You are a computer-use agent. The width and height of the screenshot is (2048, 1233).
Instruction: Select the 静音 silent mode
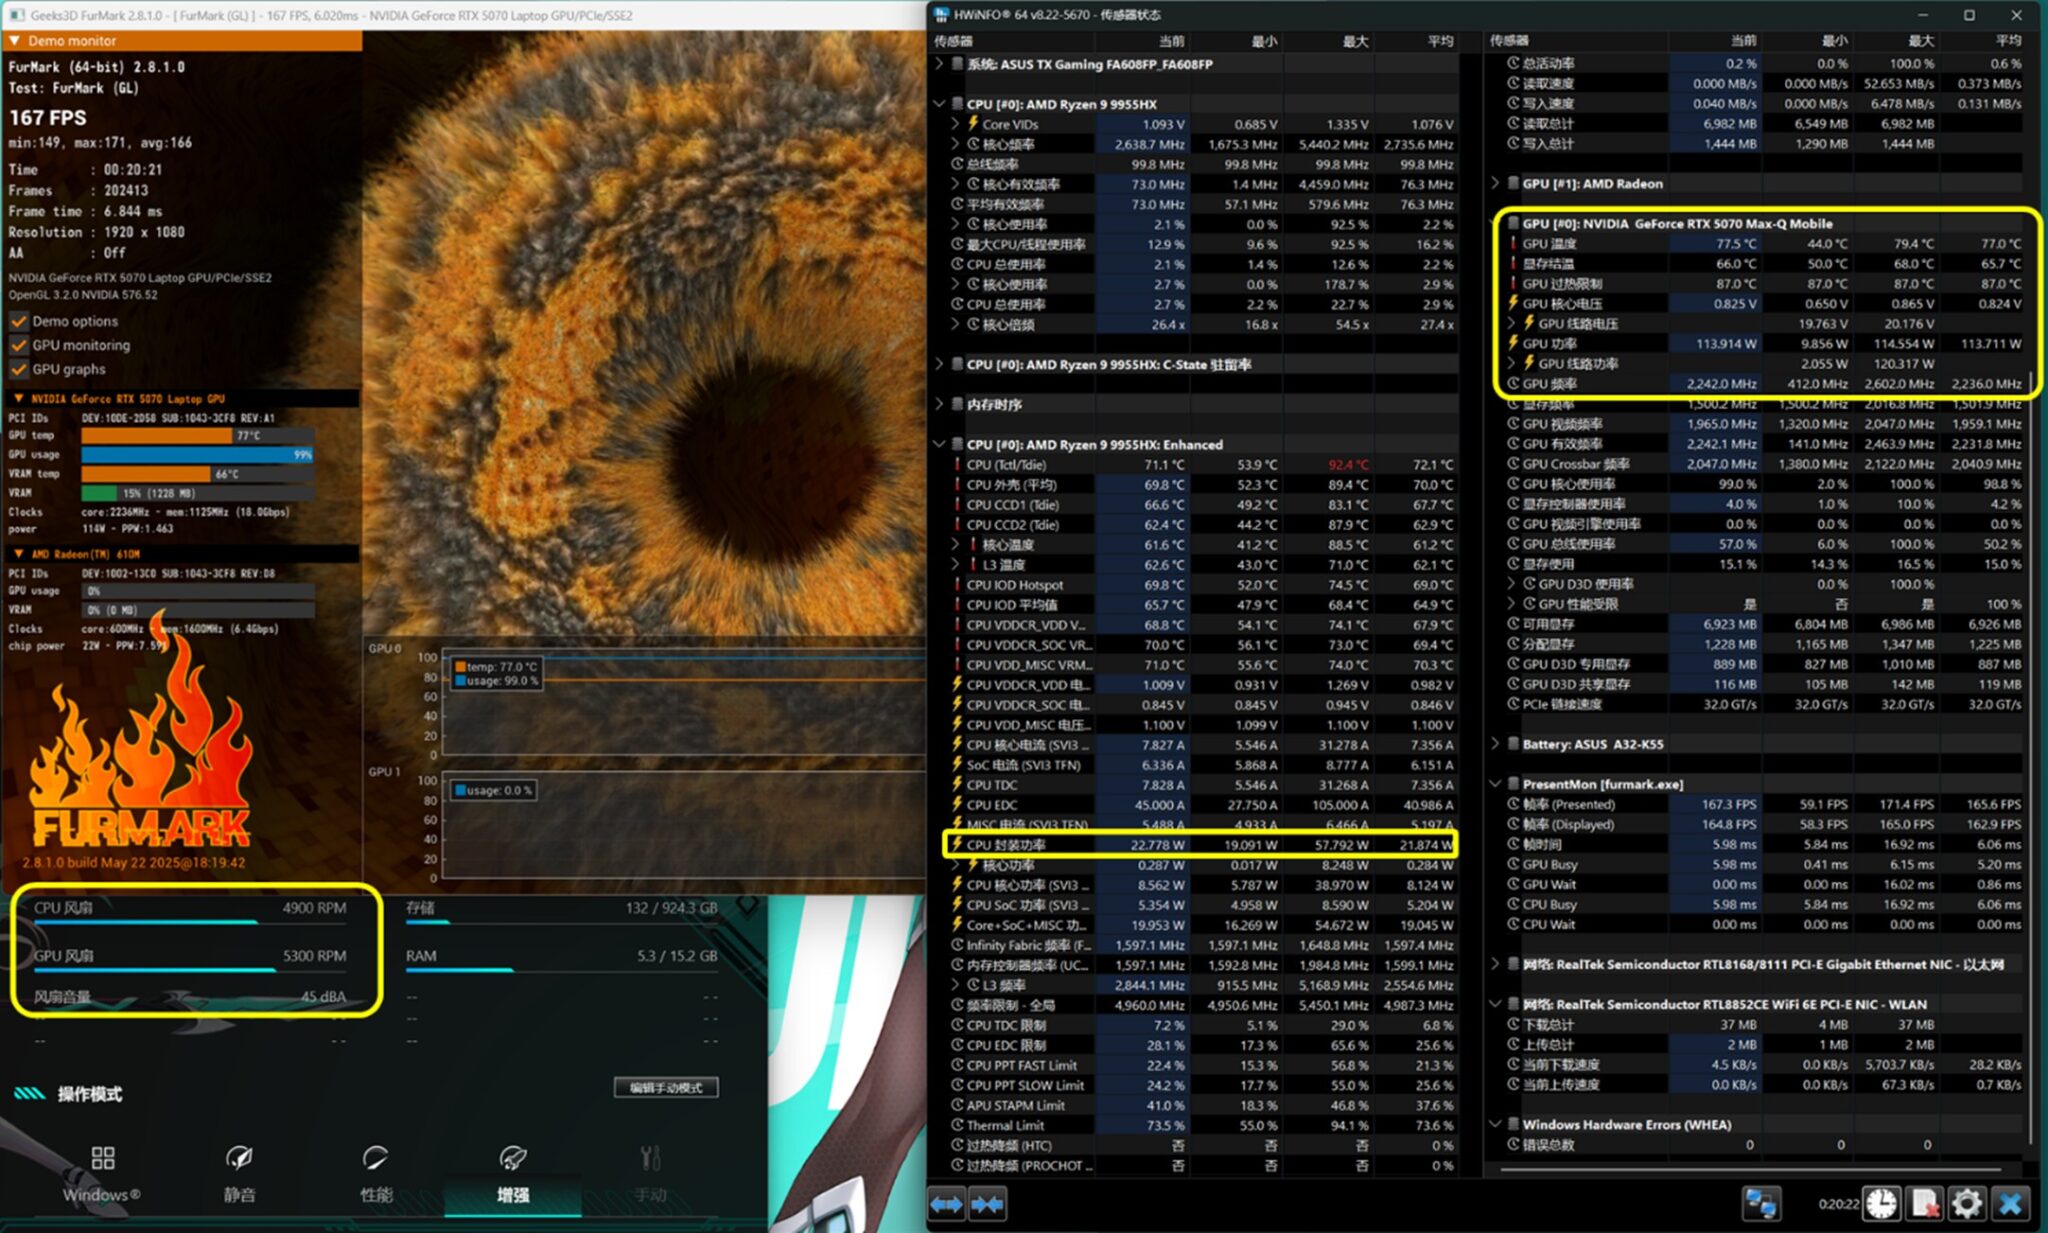click(x=239, y=1175)
